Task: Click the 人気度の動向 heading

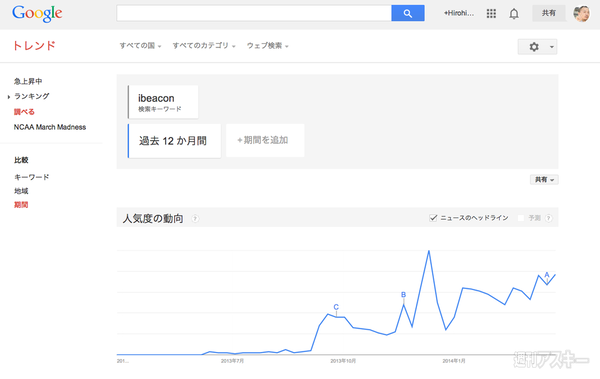Action: coord(153,219)
